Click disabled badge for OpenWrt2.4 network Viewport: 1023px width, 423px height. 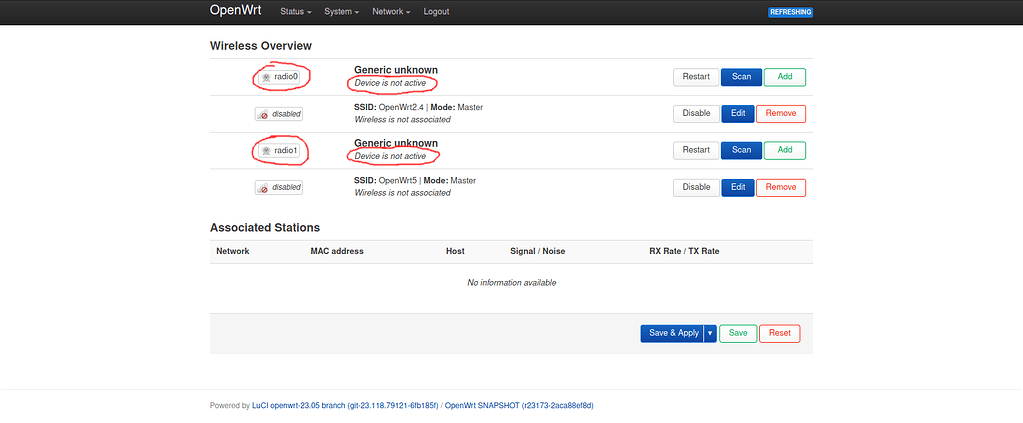click(x=279, y=114)
